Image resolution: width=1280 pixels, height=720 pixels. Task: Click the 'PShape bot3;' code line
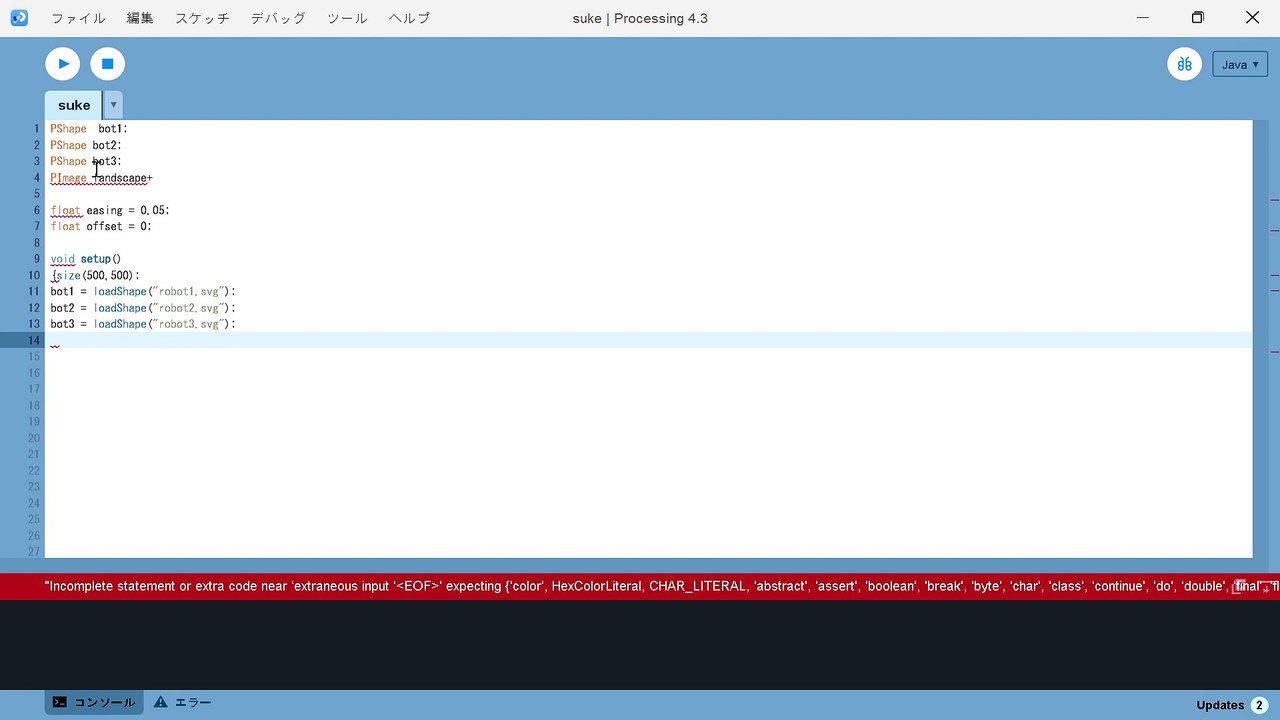click(x=86, y=161)
